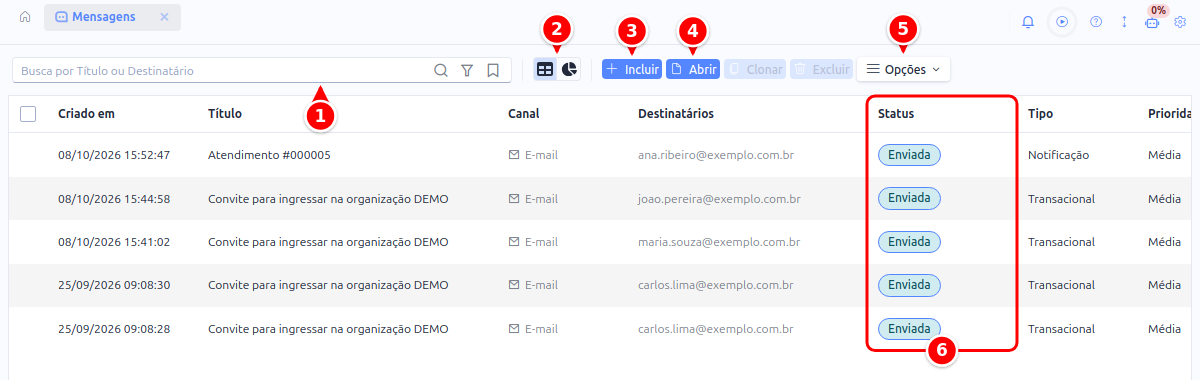1200x380 pixels.
Task: Close the Mensagens tab
Action: (164, 17)
